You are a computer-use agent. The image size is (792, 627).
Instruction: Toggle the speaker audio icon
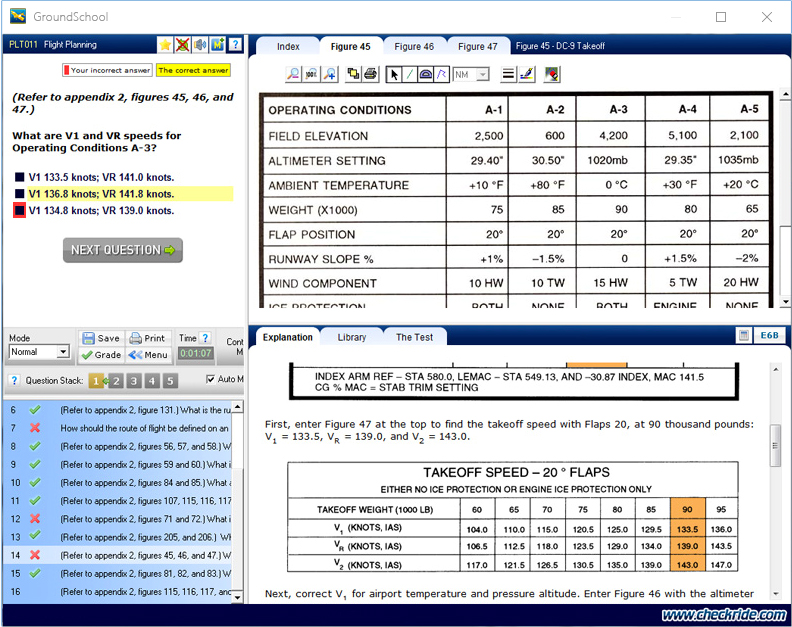coord(200,45)
